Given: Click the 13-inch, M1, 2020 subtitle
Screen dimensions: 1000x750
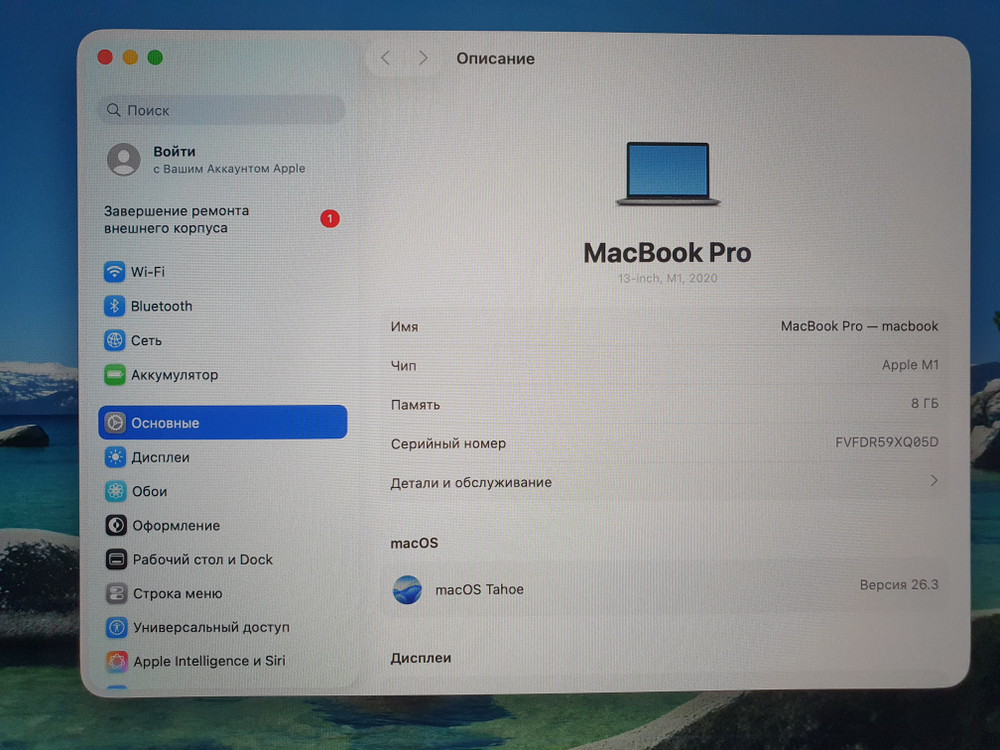Looking at the screenshot, I should [667, 278].
